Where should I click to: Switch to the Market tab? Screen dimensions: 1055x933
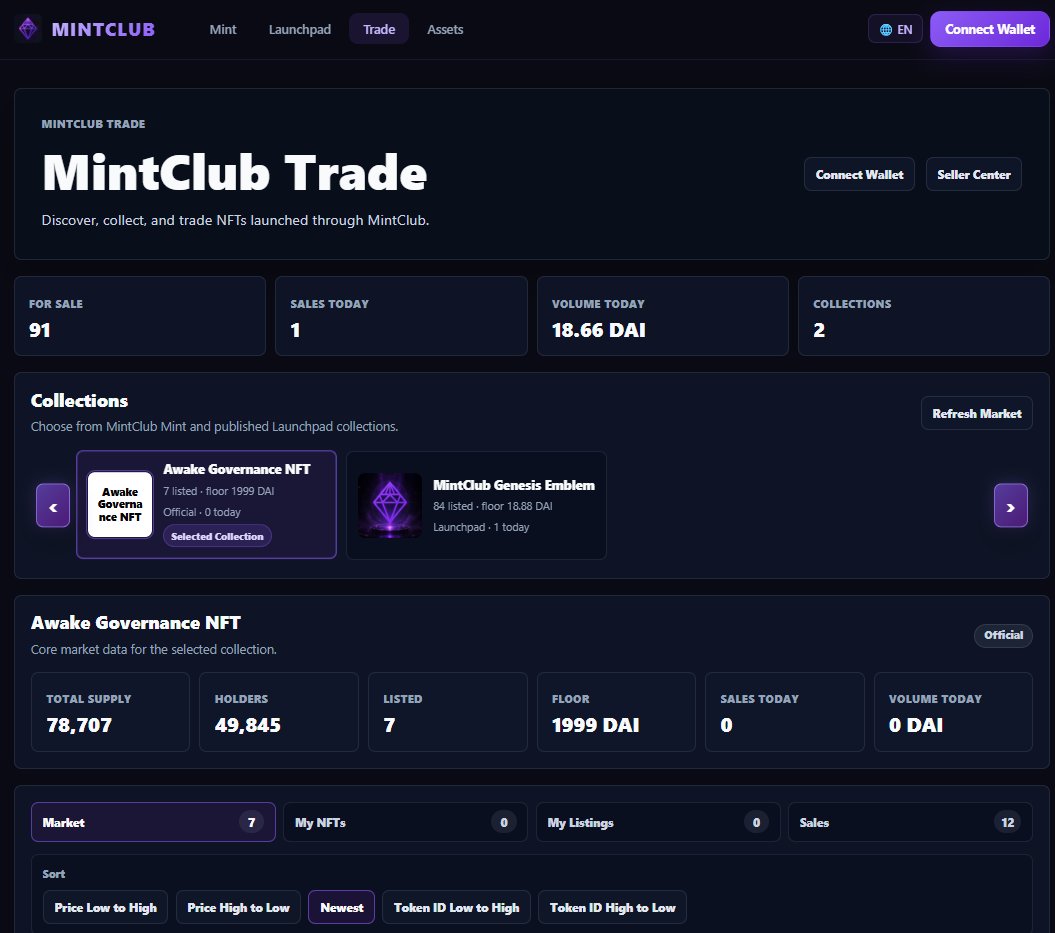153,822
